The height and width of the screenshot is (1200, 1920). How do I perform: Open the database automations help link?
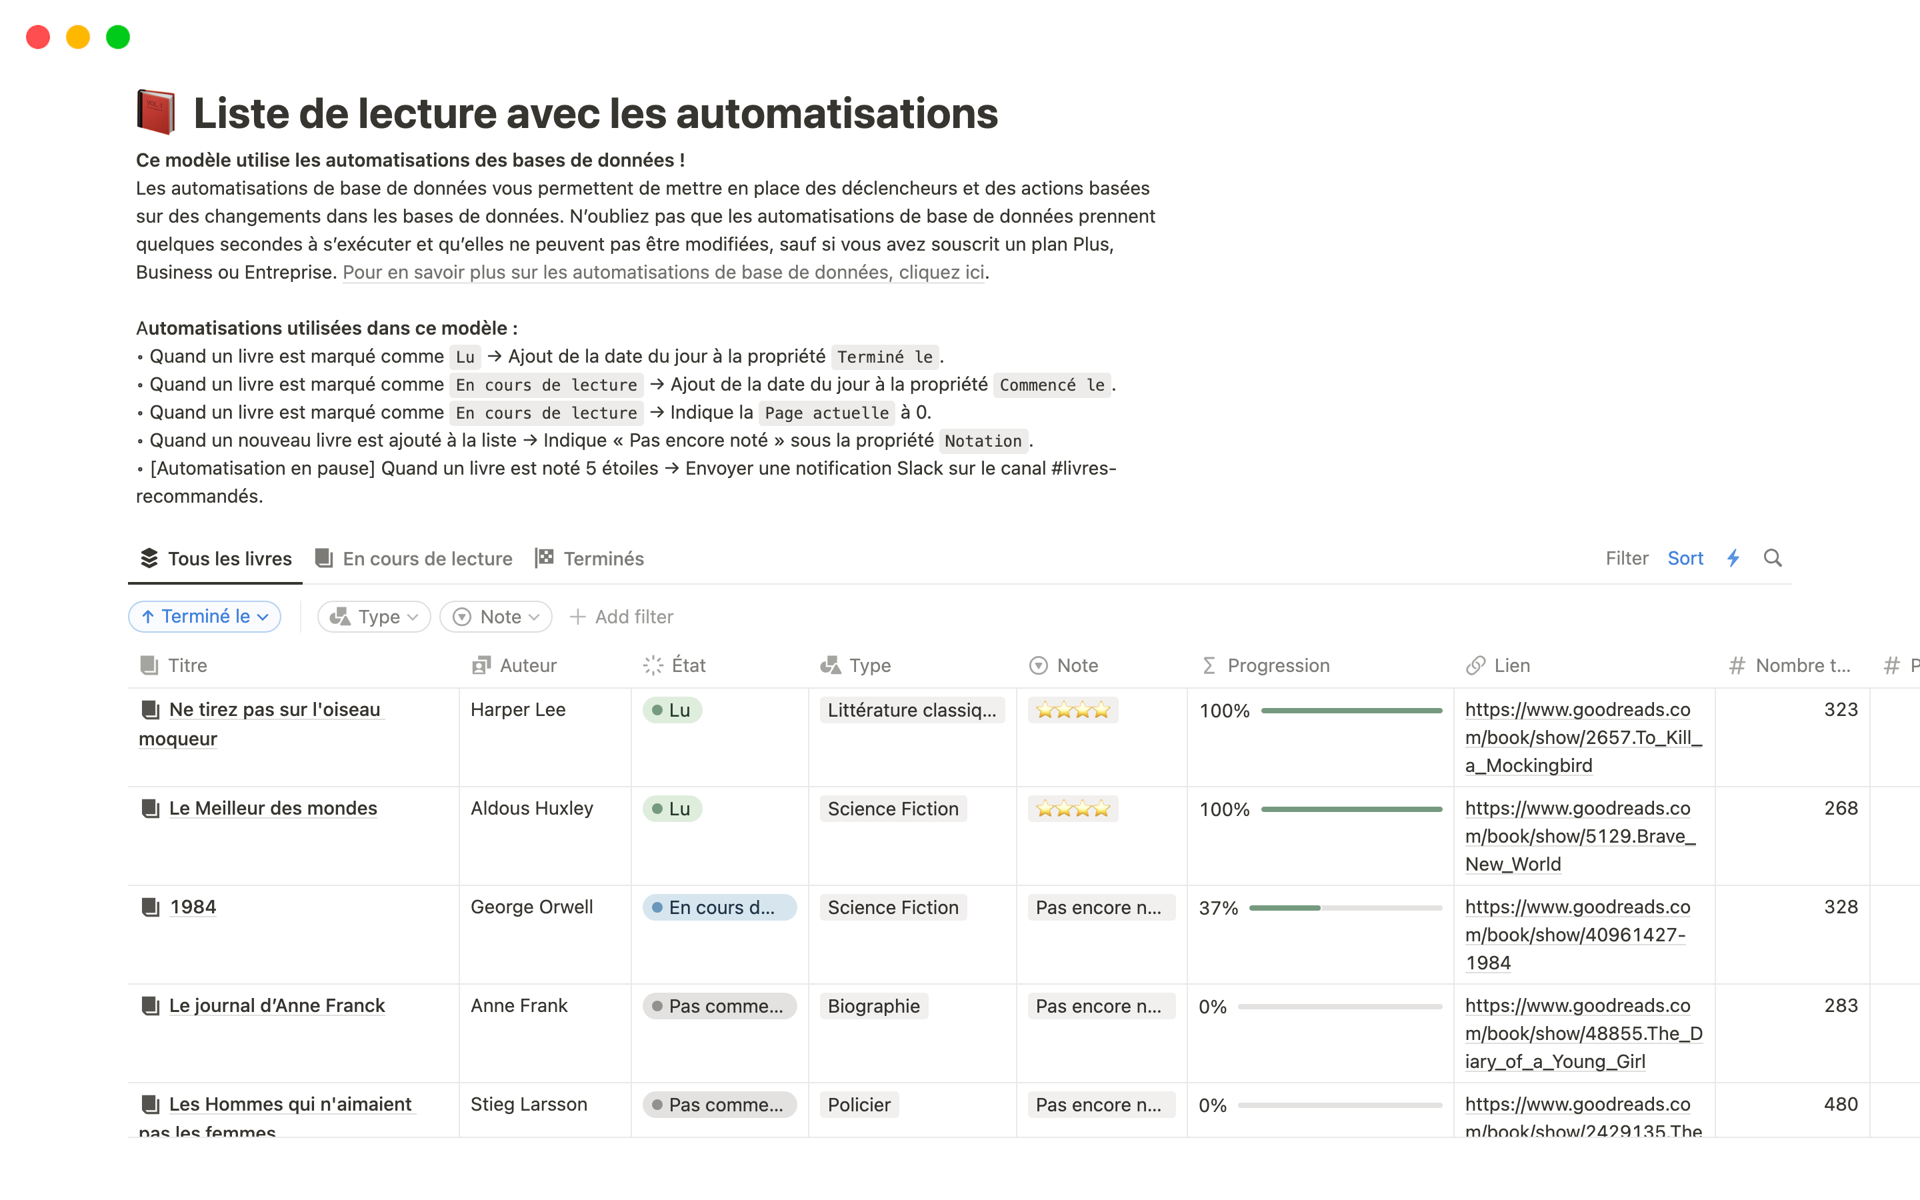[664, 272]
